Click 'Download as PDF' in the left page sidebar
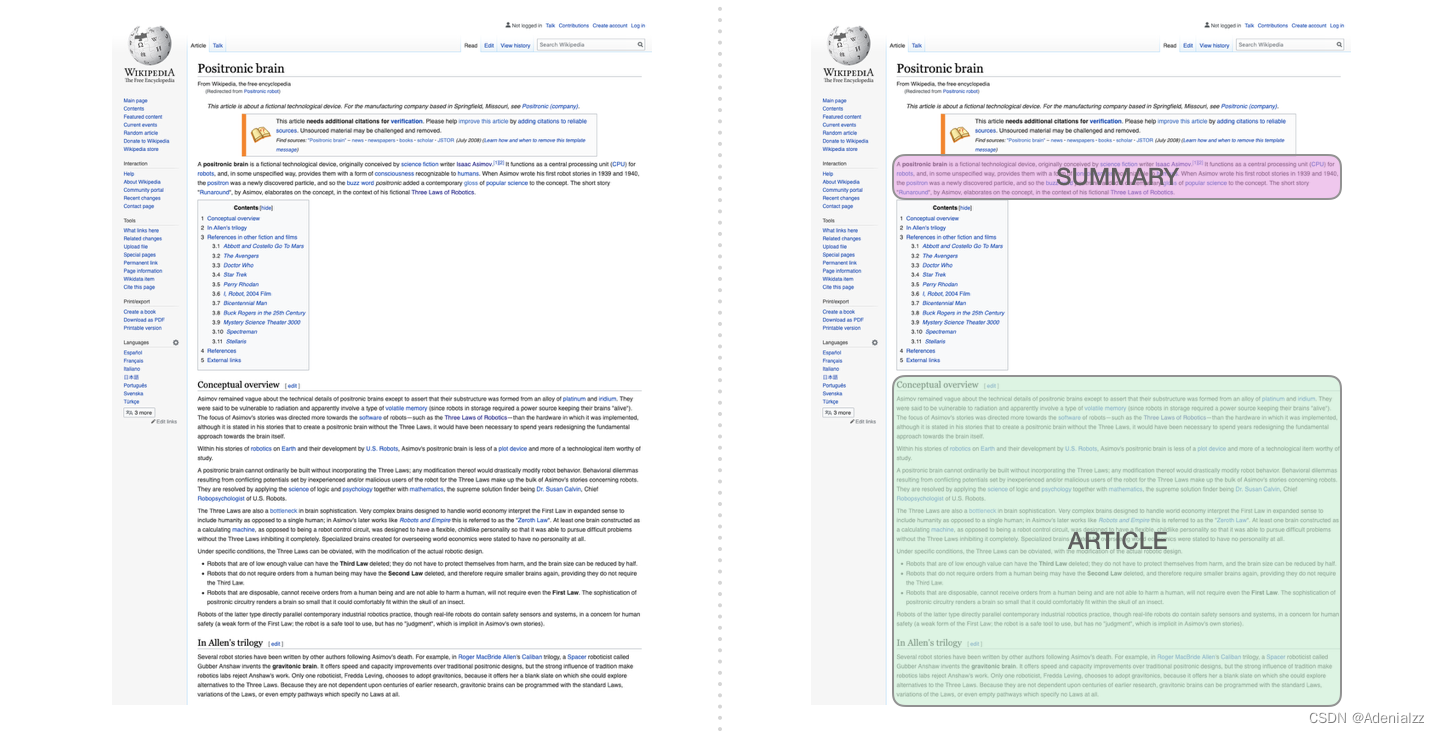This screenshot has width=1440, height=733. coord(144,320)
